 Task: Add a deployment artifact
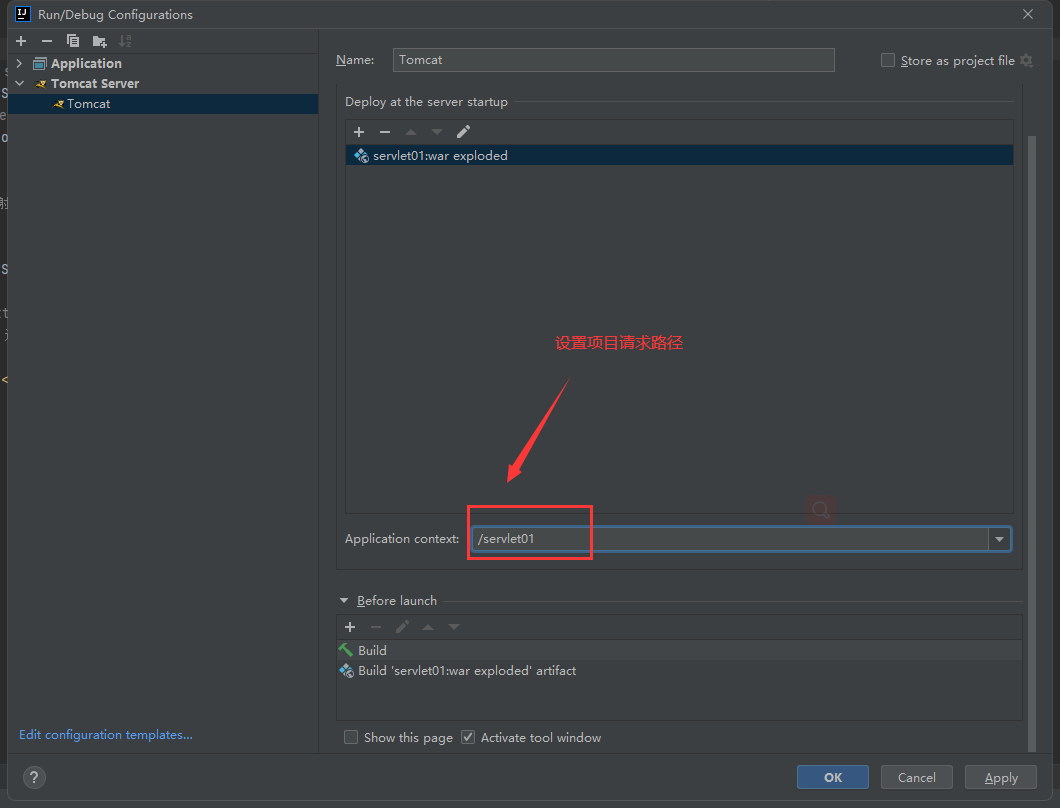[x=359, y=132]
